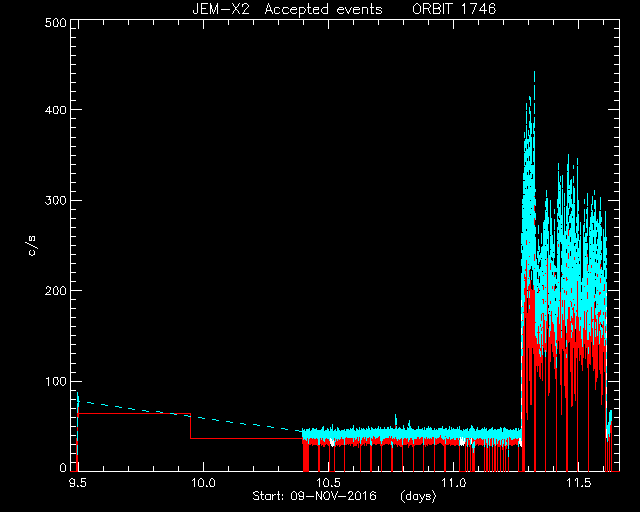The height and width of the screenshot is (512, 640).
Task: Click the 400 tick label on the y-axis
Action: pyautogui.click(x=55, y=110)
